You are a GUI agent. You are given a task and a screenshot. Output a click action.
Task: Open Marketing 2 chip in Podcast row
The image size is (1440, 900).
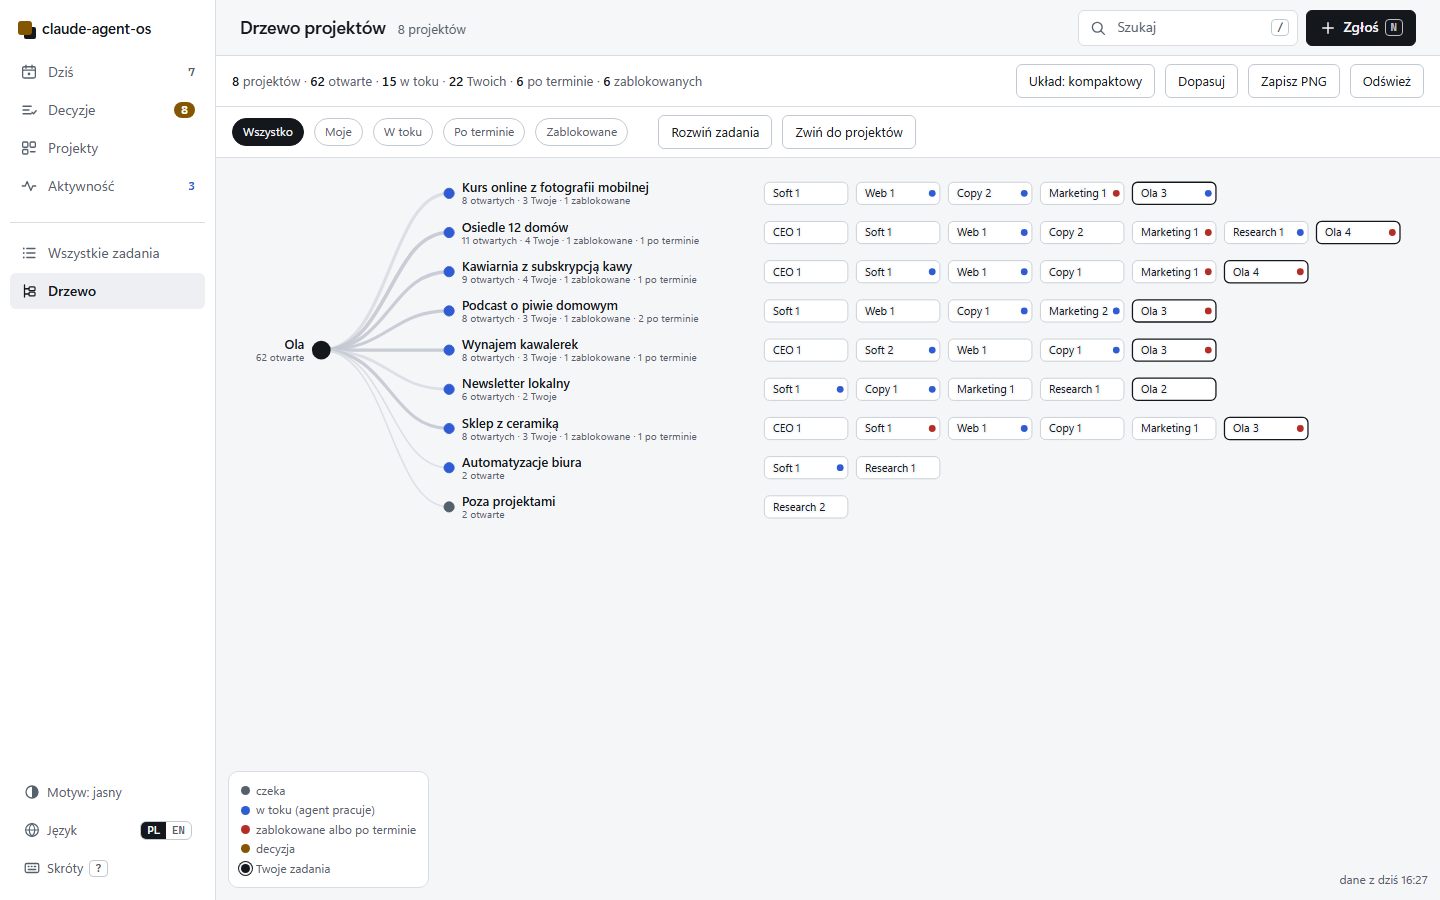(1082, 311)
